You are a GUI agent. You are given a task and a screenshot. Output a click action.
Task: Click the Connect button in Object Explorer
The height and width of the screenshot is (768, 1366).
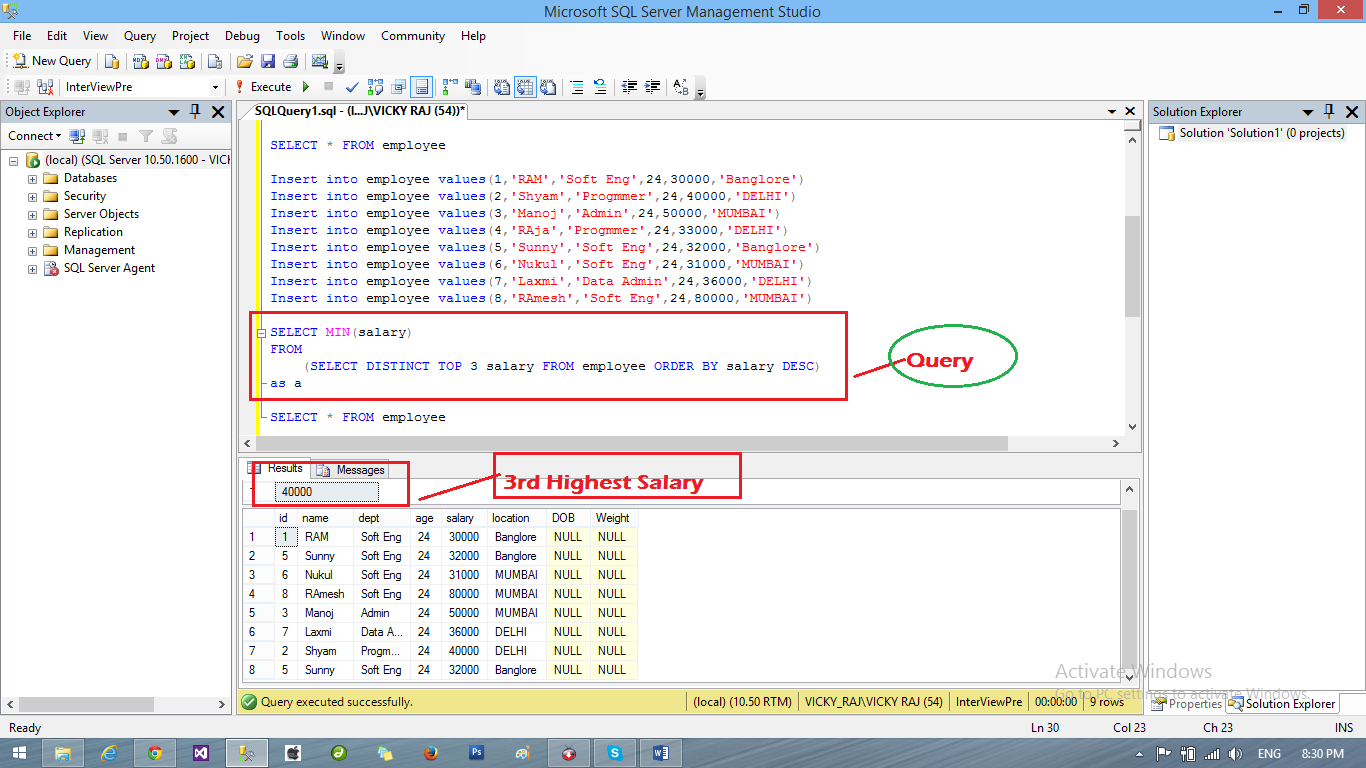[30, 135]
